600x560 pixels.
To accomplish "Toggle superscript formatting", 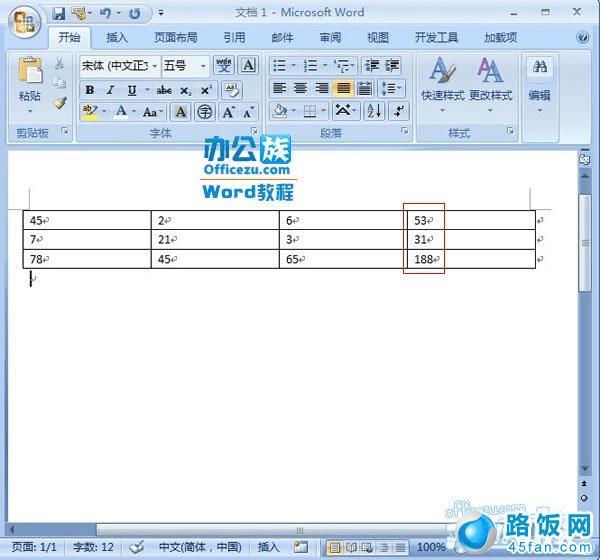I will click(206, 90).
